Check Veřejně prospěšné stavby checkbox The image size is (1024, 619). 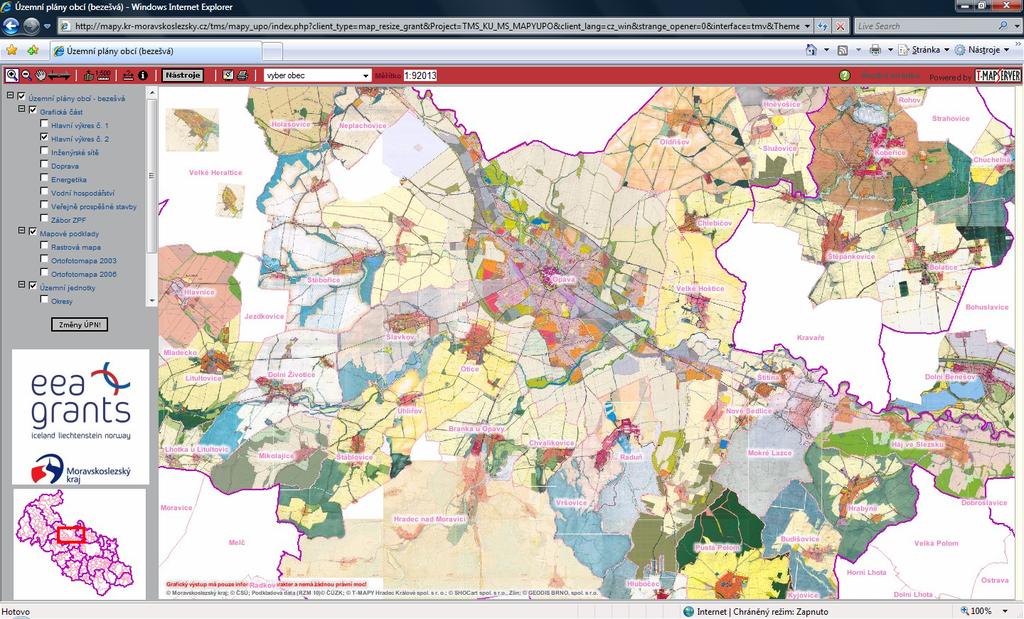[x=44, y=206]
